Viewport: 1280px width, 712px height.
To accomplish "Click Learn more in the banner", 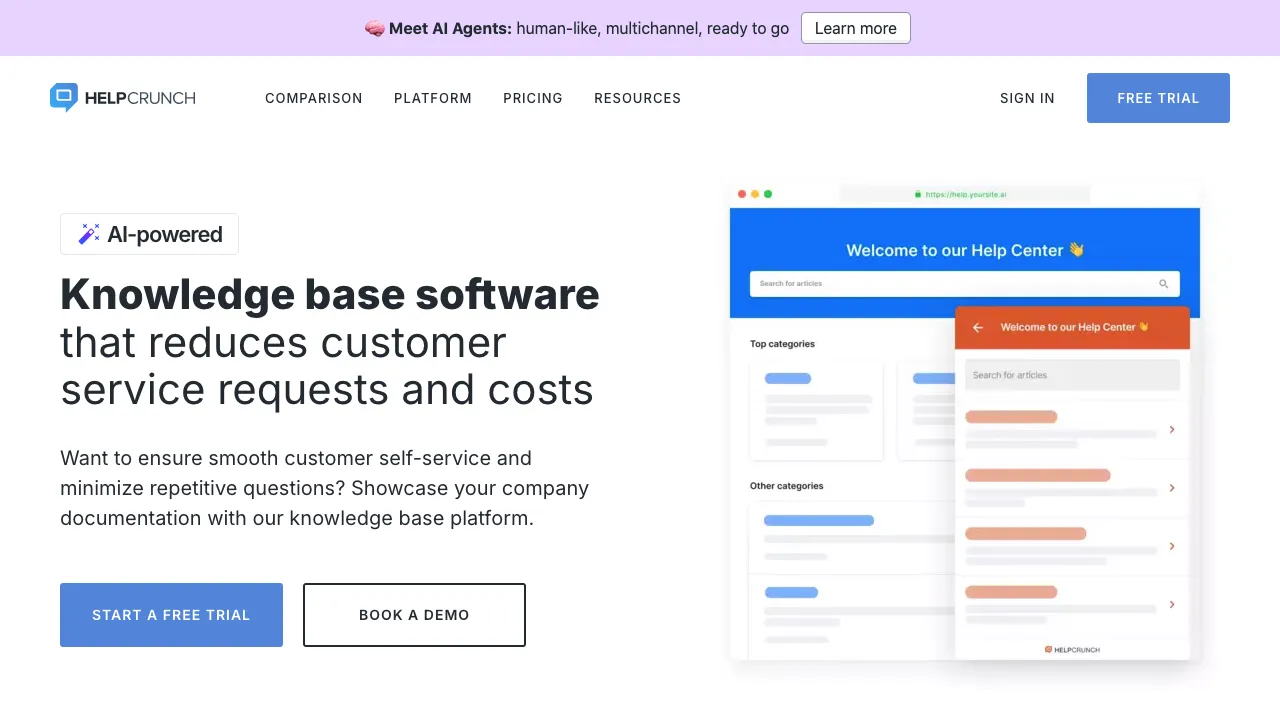I will click(x=856, y=28).
